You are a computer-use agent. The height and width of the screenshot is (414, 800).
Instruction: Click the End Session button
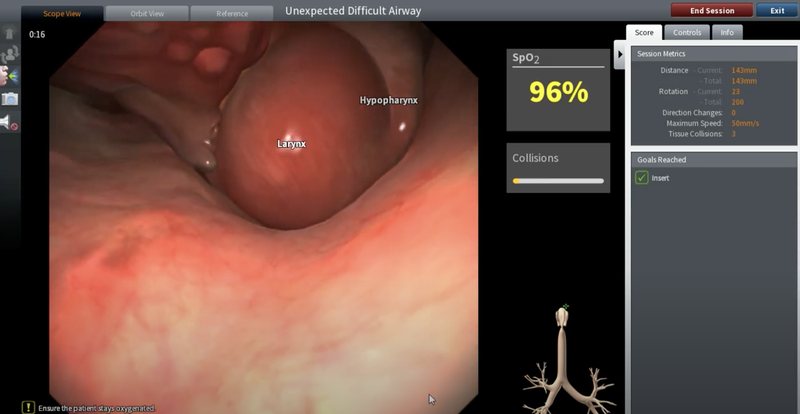712,11
